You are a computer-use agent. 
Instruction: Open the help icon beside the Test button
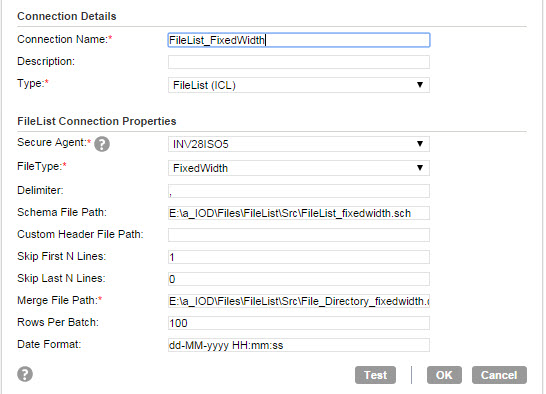pyautogui.click(x=25, y=374)
